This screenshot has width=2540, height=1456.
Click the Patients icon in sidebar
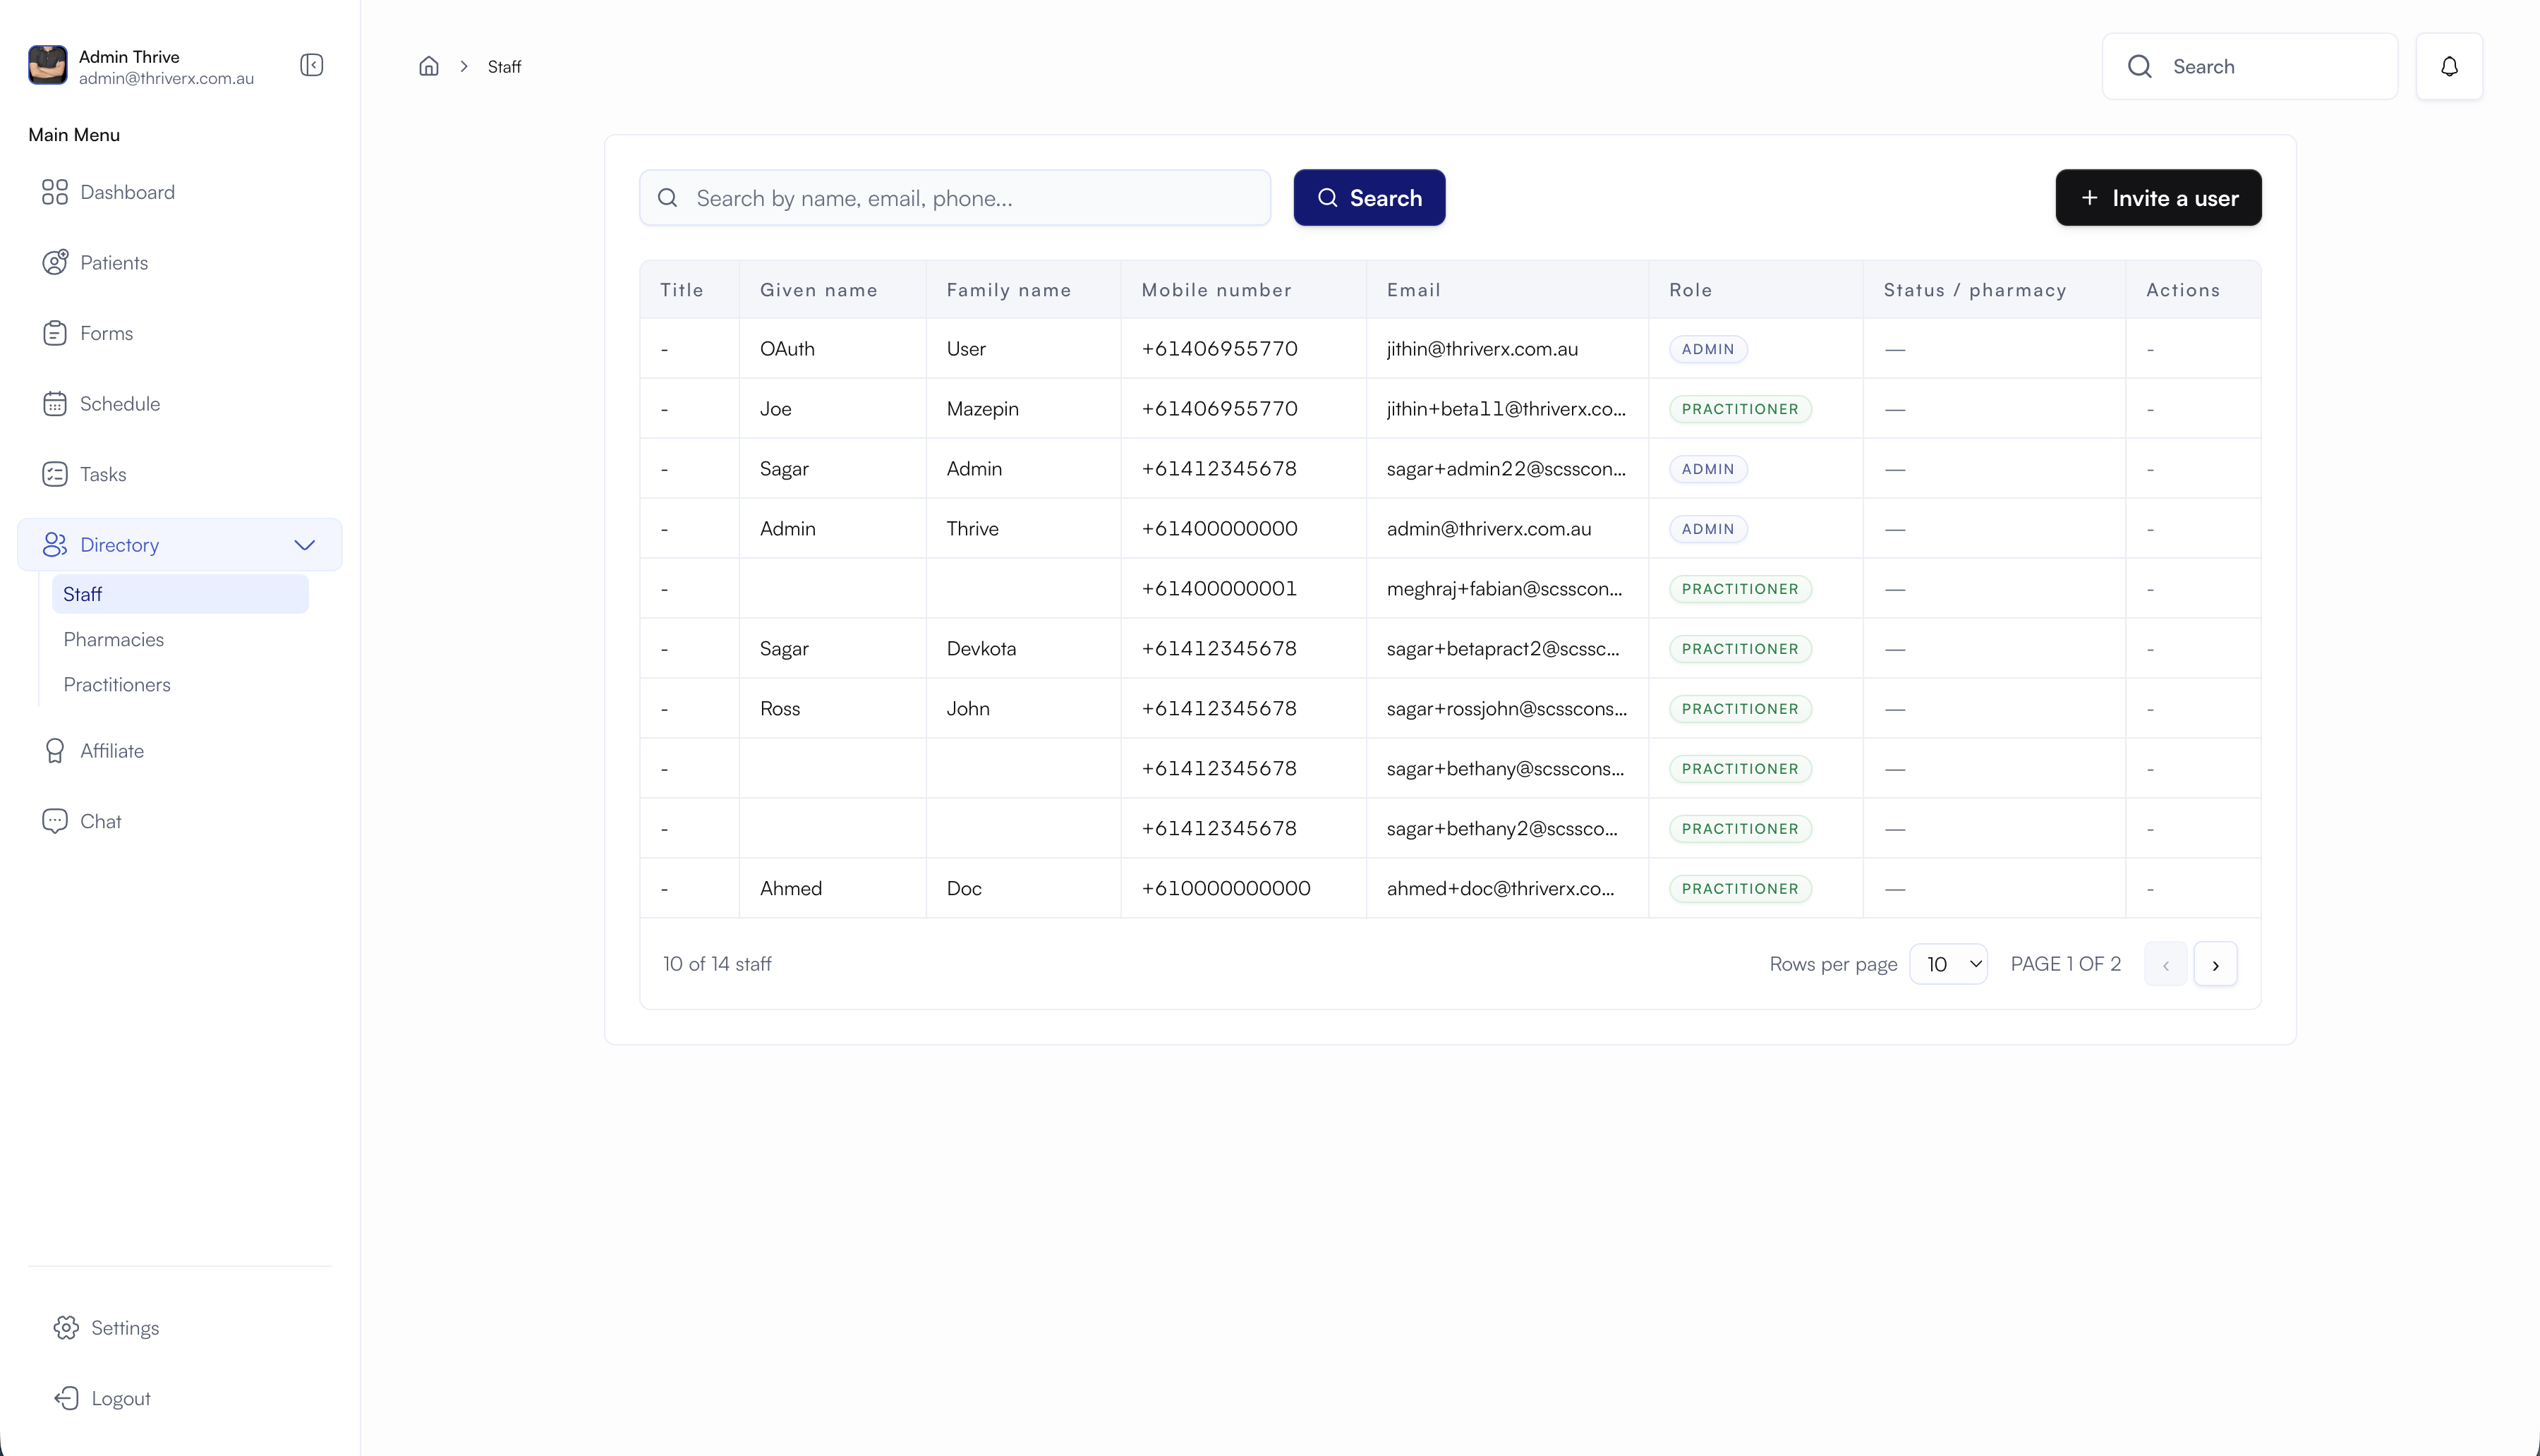click(55, 262)
